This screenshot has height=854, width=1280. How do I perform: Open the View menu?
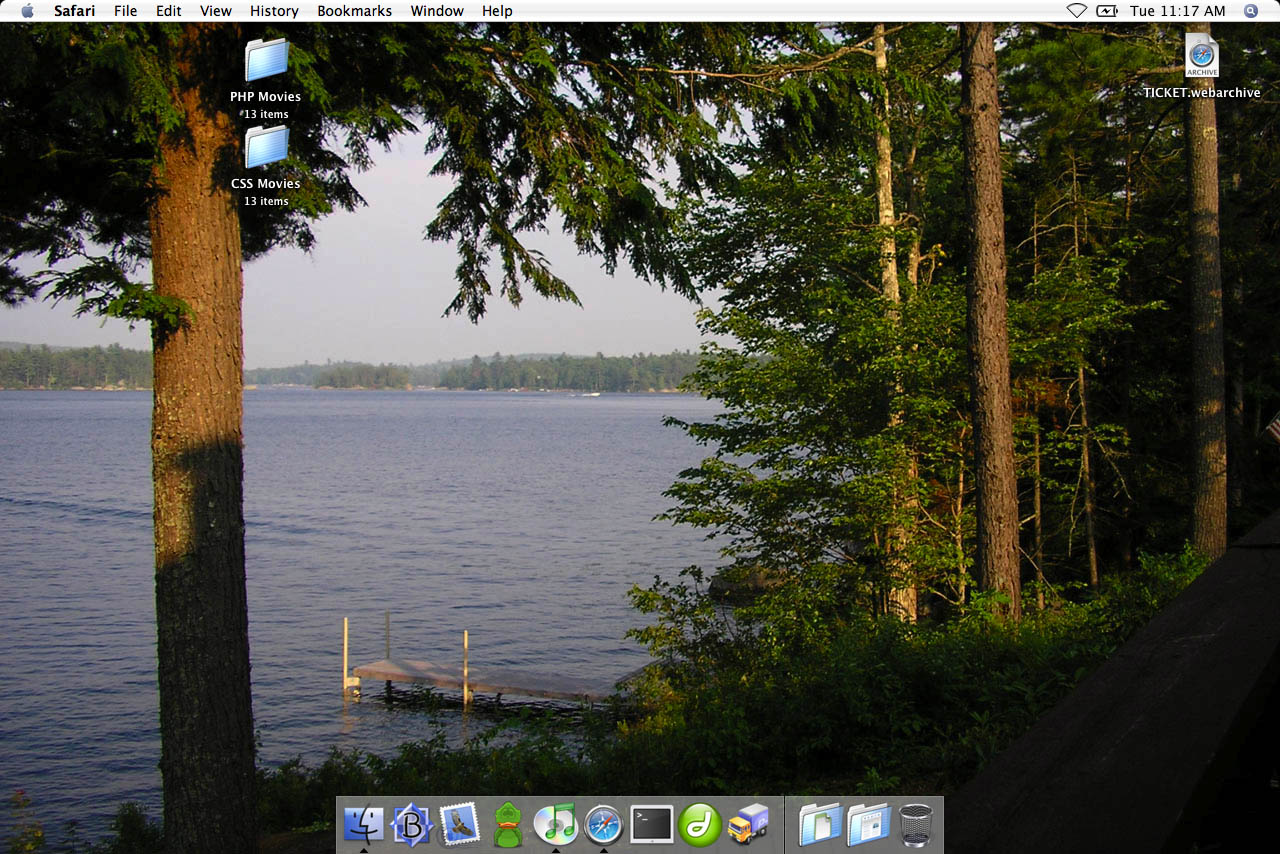[x=216, y=11]
